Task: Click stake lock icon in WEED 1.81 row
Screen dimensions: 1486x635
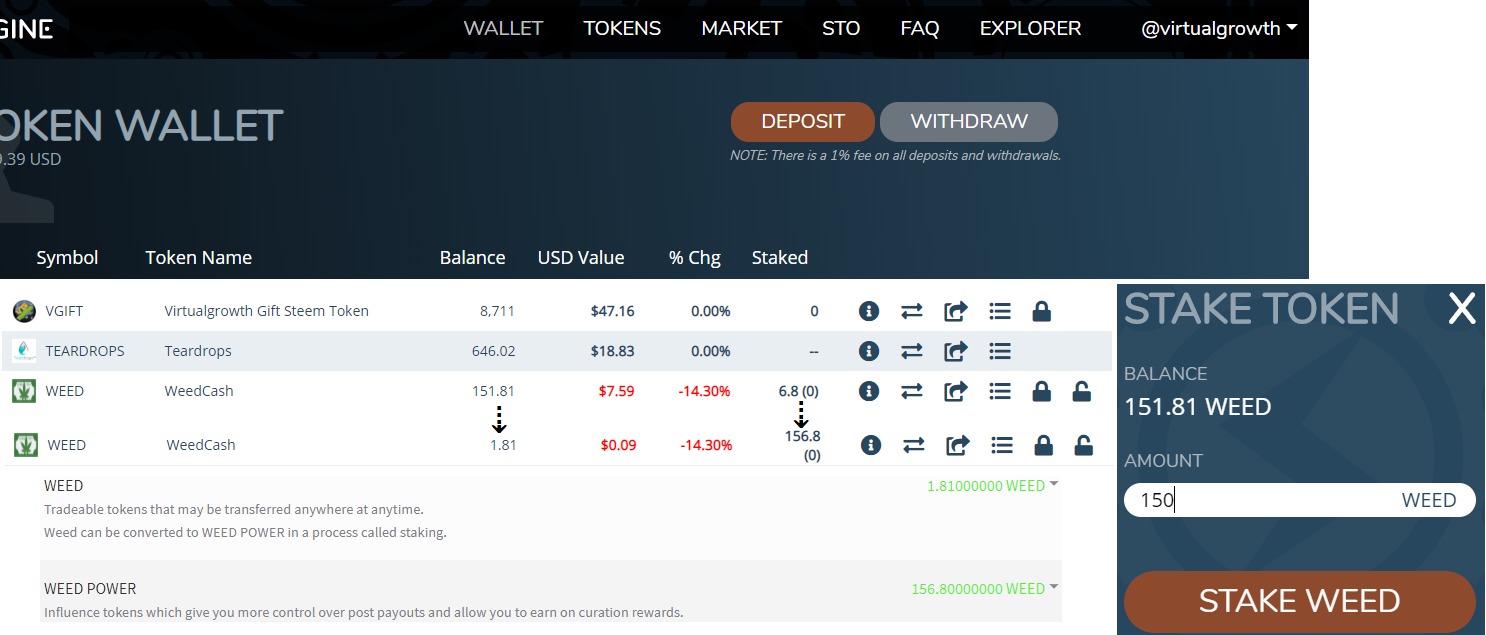Action: [x=1043, y=445]
